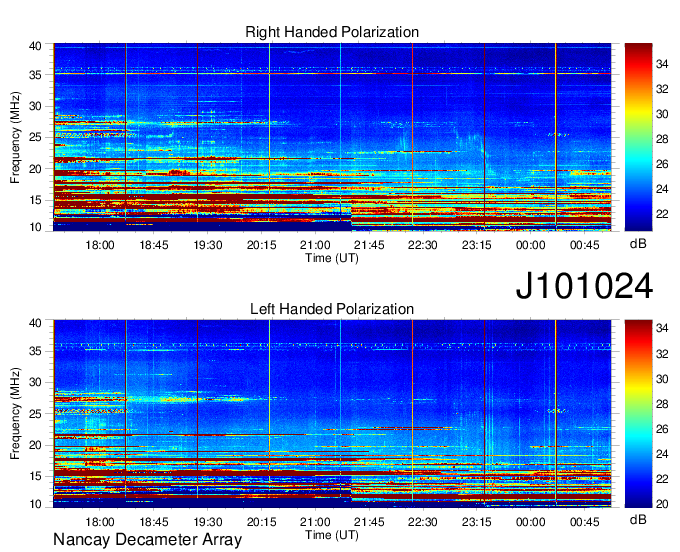Click the 40 MHz tick of Right Handed plot

[x=35, y=46]
